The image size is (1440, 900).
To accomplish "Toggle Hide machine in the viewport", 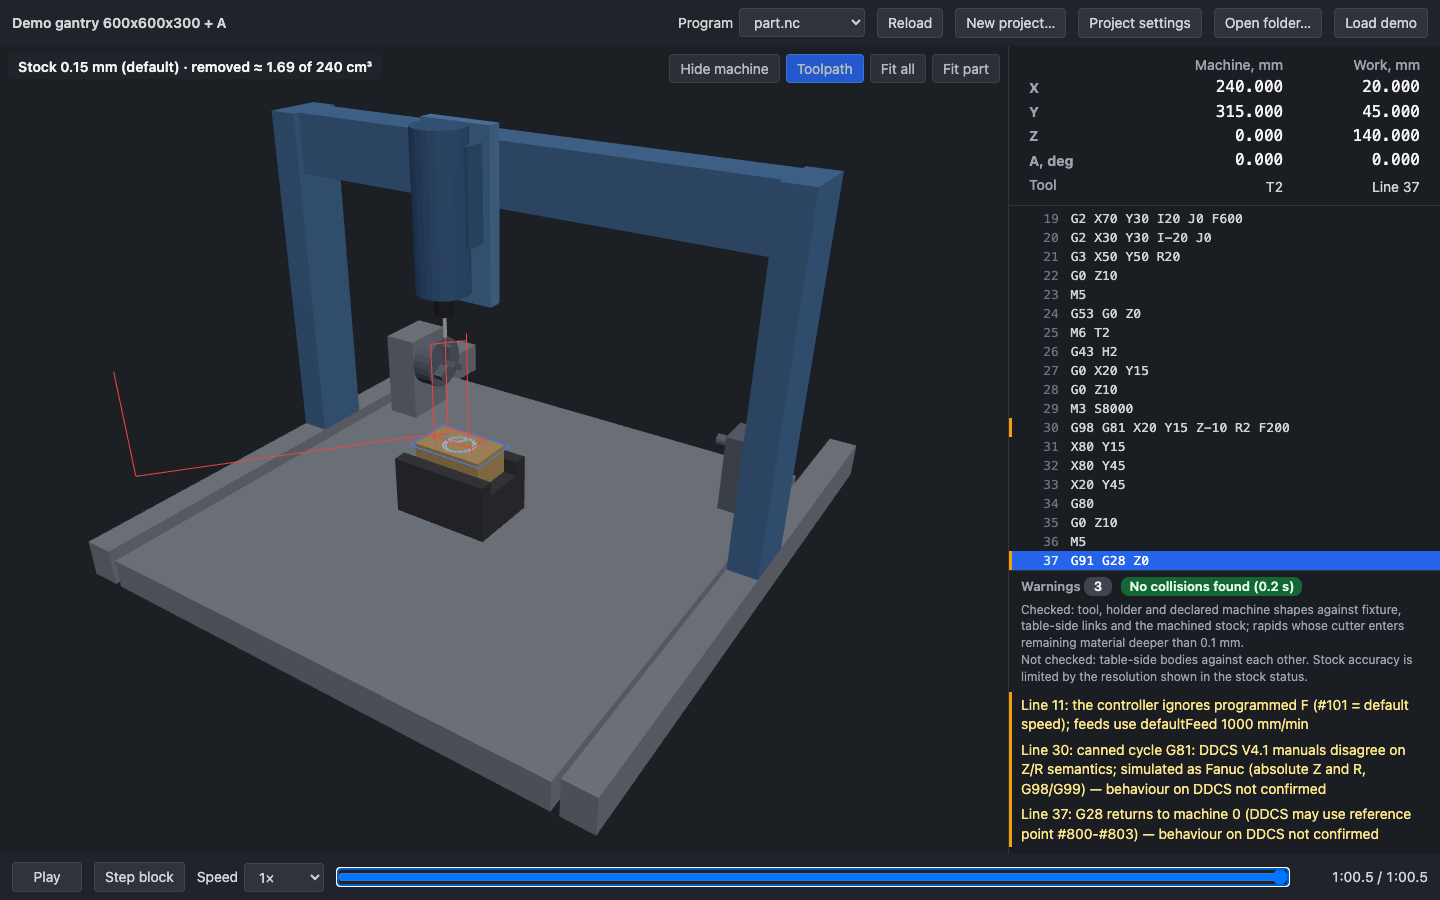I will point(724,69).
